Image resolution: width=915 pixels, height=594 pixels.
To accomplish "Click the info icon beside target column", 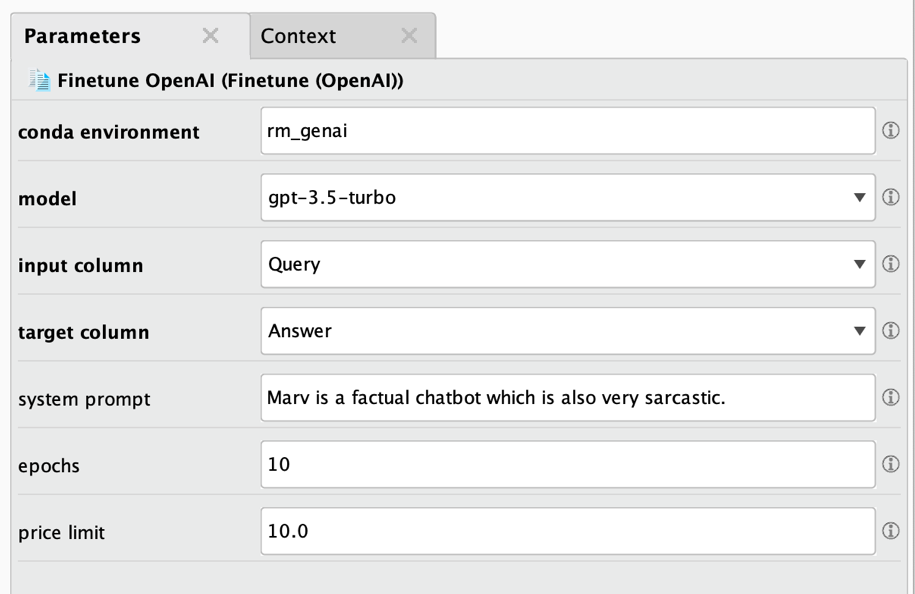I will [x=892, y=330].
